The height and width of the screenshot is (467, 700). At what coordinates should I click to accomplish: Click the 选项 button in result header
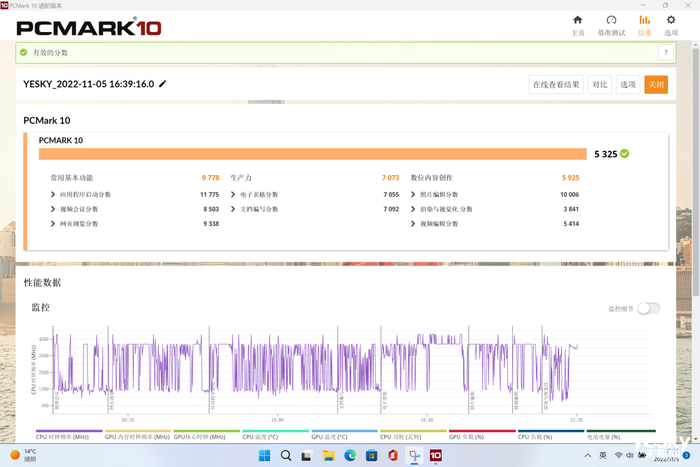628,84
